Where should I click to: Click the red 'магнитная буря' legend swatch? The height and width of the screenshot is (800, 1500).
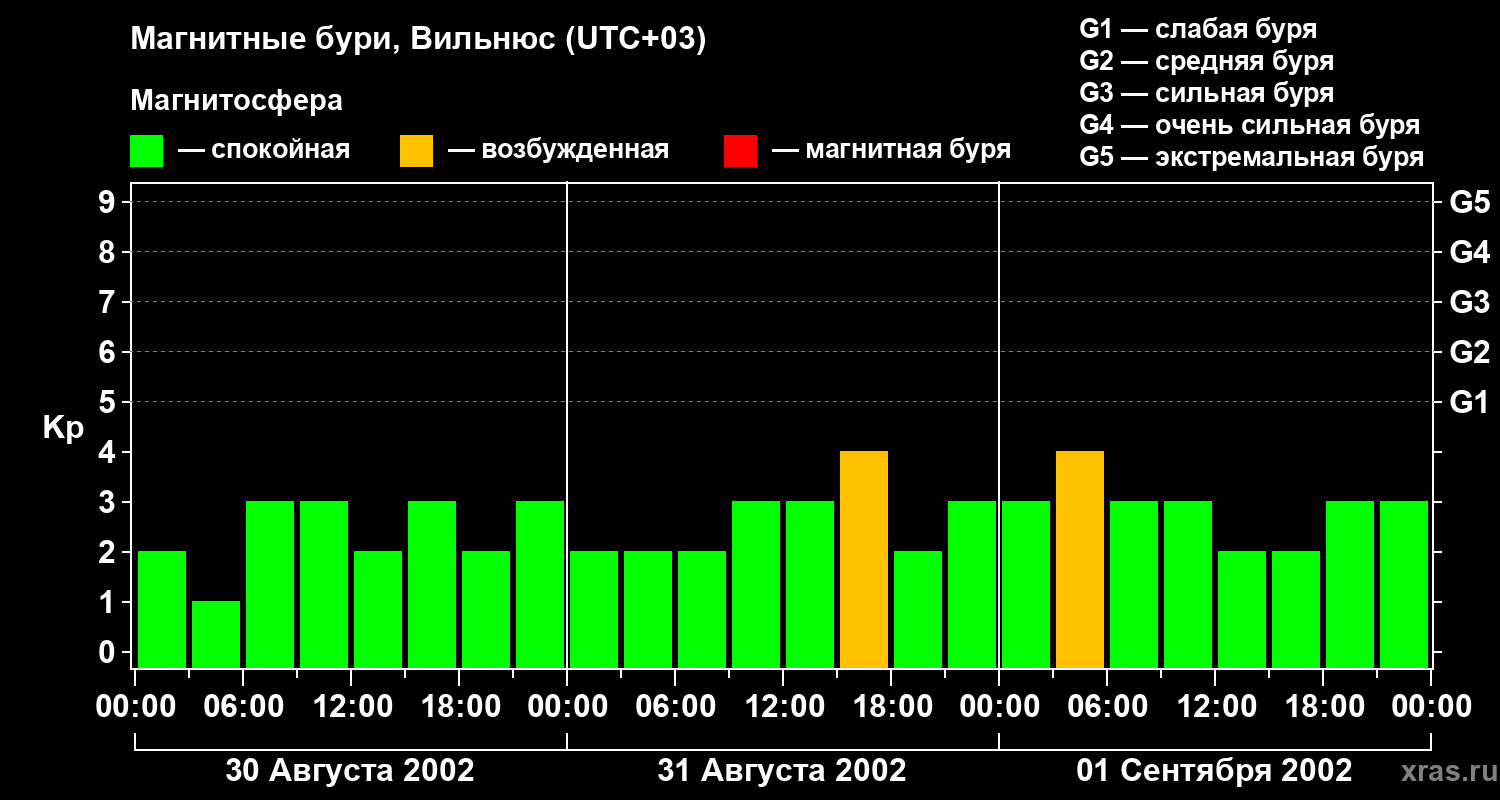click(740, 151)
